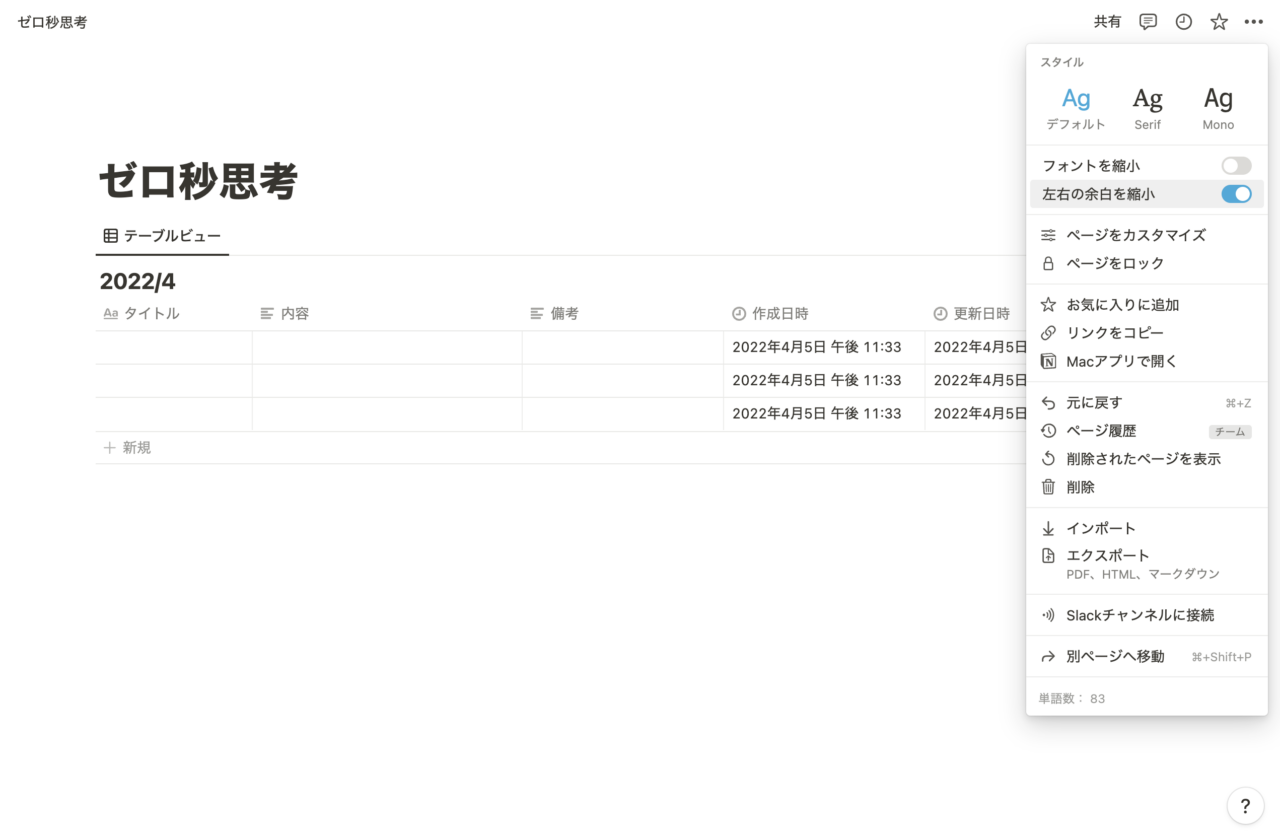1280x840 pixels.
Task: Open the page updates clock icon
Action: click(x=1184, y=21)
